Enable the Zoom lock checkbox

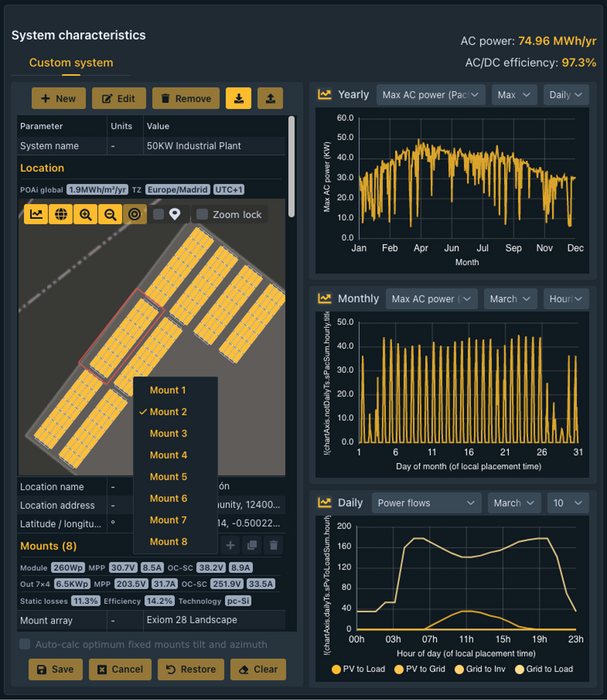[202, 214]
